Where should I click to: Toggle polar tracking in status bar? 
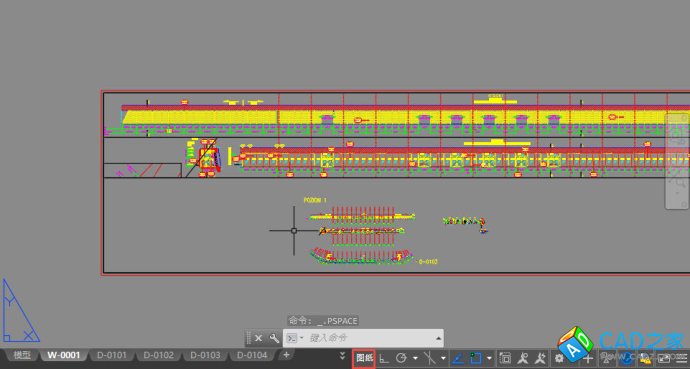pyautogui.click(x=401, y=358)
